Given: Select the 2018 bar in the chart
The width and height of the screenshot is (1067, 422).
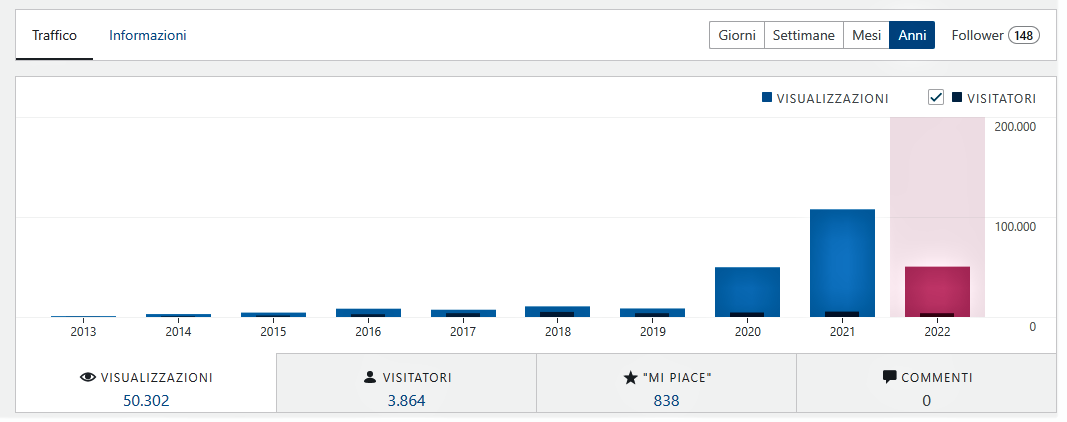Looking at the screenshot, I should 557,311.
